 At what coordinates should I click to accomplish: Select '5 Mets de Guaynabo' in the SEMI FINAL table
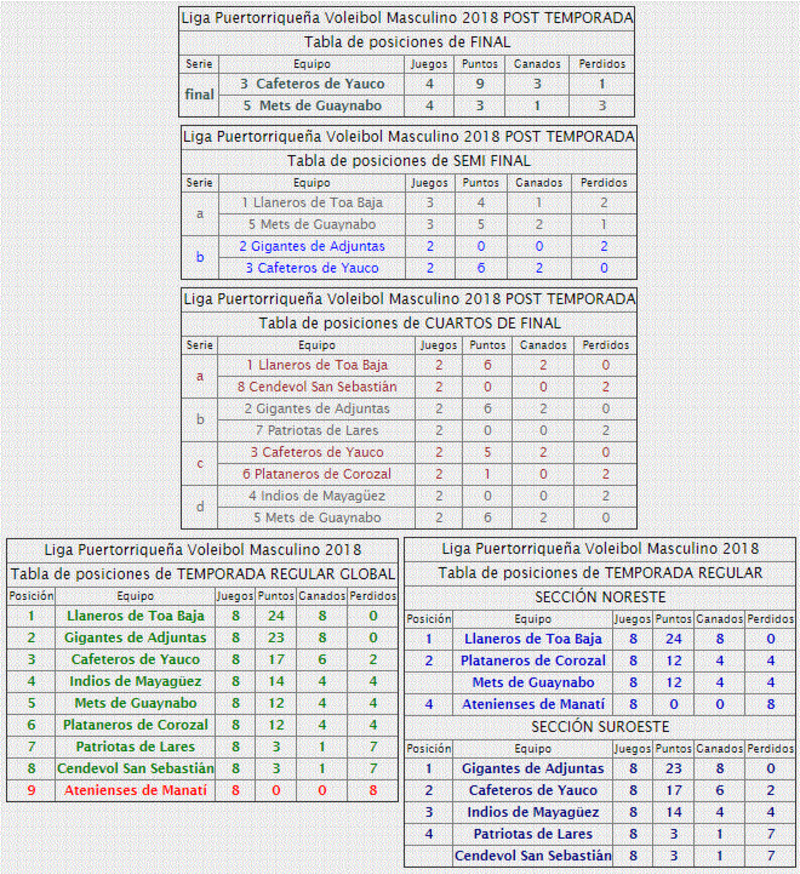pos(312,224)
